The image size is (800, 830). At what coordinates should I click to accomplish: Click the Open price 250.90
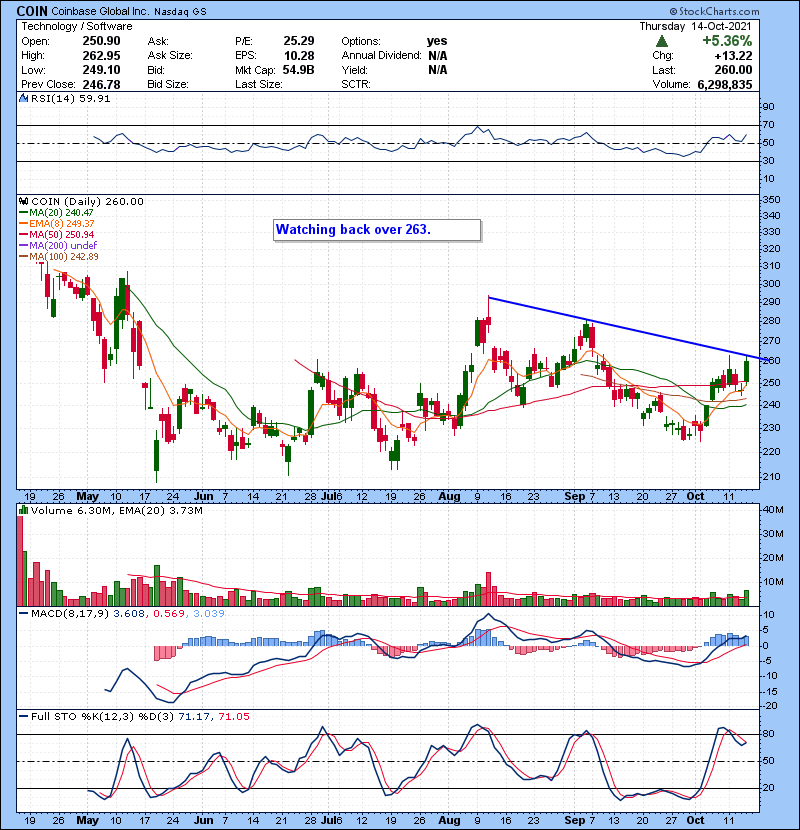(x=101, y=41)
